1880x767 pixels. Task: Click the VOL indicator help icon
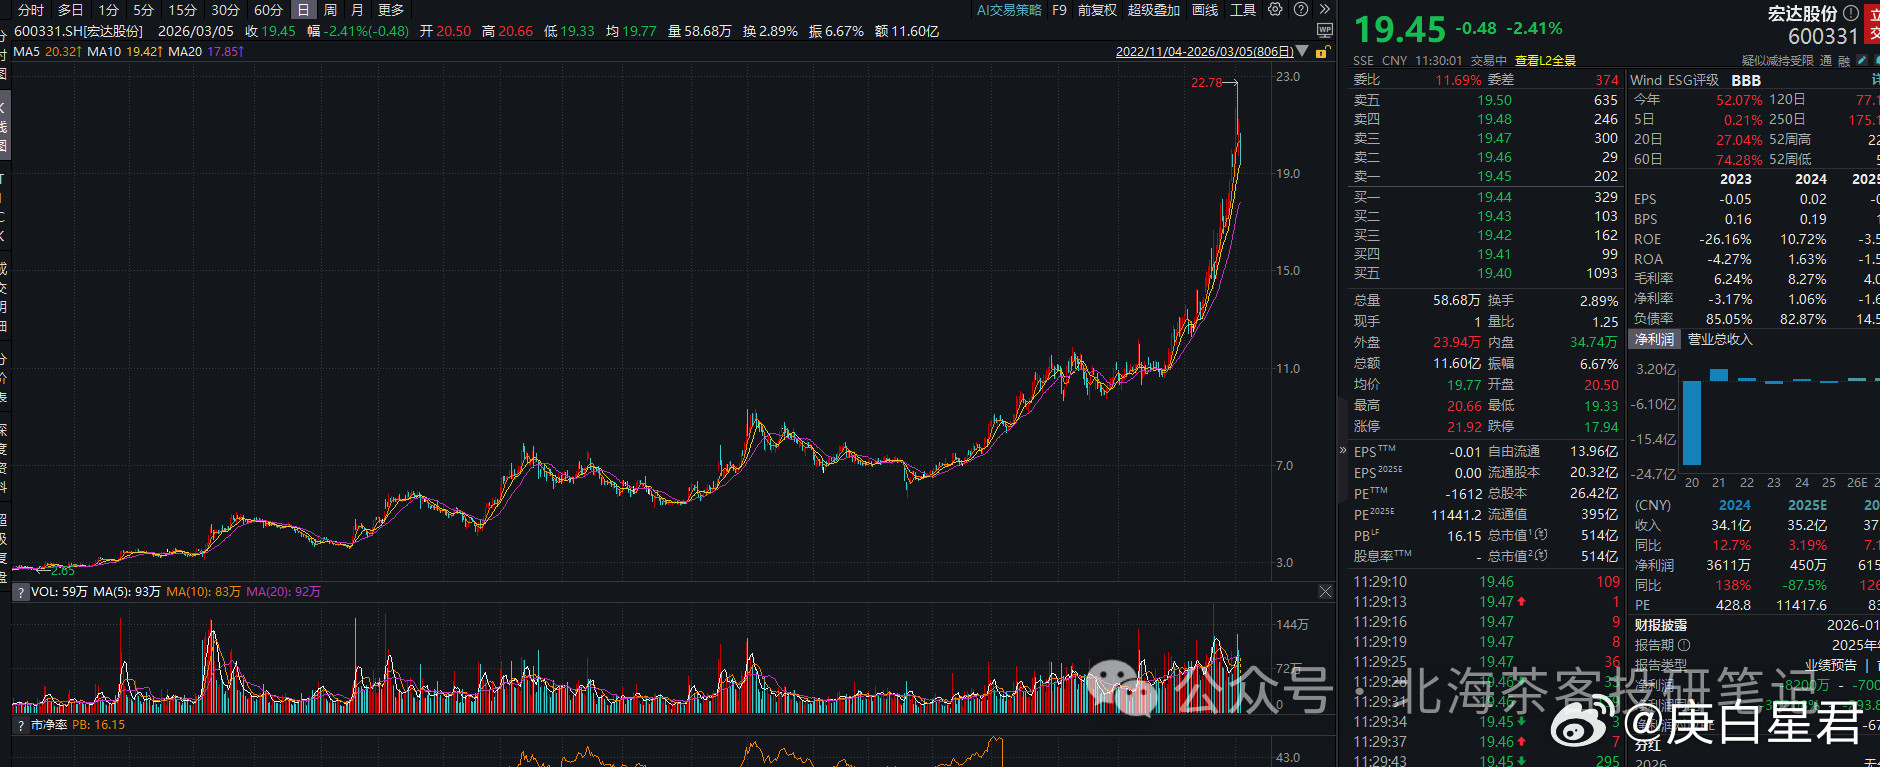tap(20, 592)
